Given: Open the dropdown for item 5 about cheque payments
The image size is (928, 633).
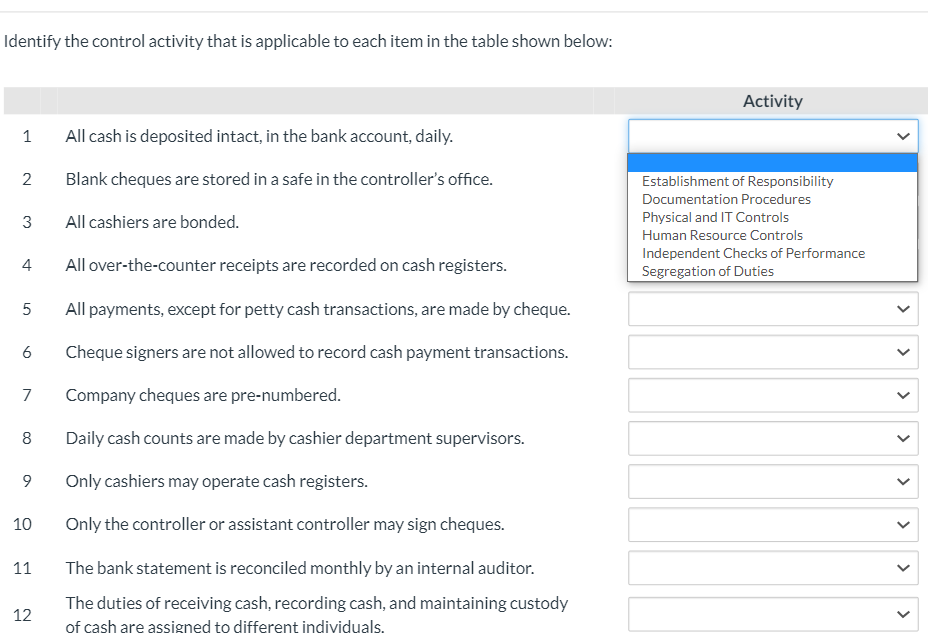Looking at the screenshot, I should click(x=772, y=308).
